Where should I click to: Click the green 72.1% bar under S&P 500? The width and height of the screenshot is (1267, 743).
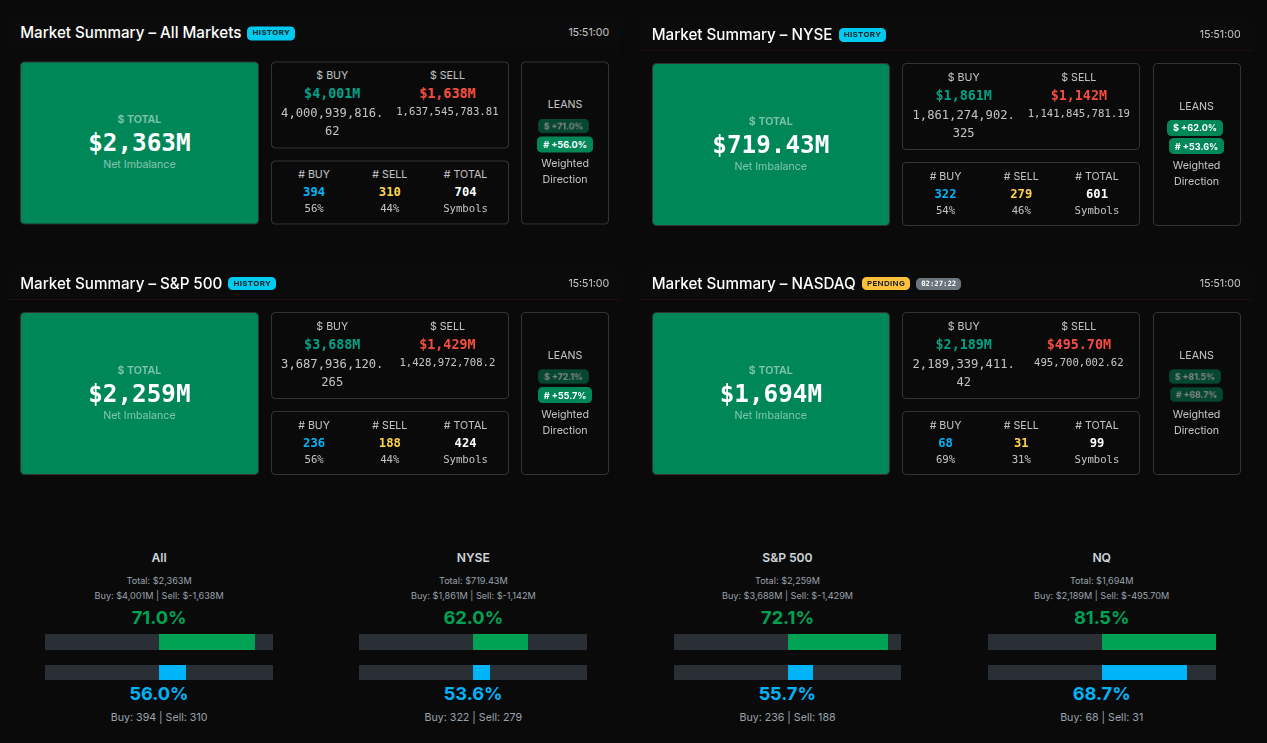point(837,642)
